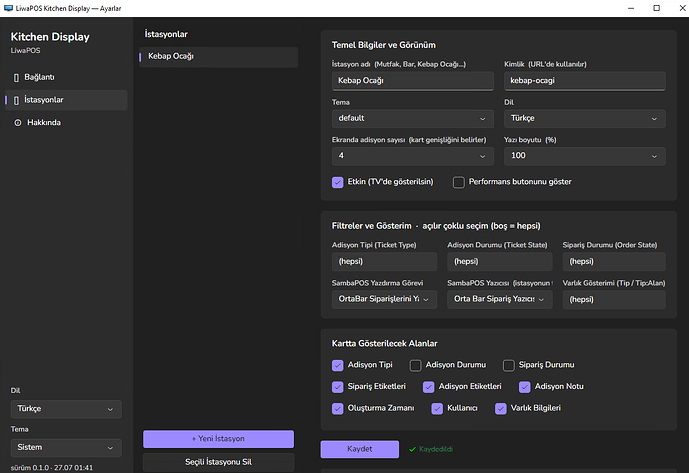Viewport: 689px width, 473px height.
Task: Select Kebap Ocağı station in list
Action: click(218, 57)
